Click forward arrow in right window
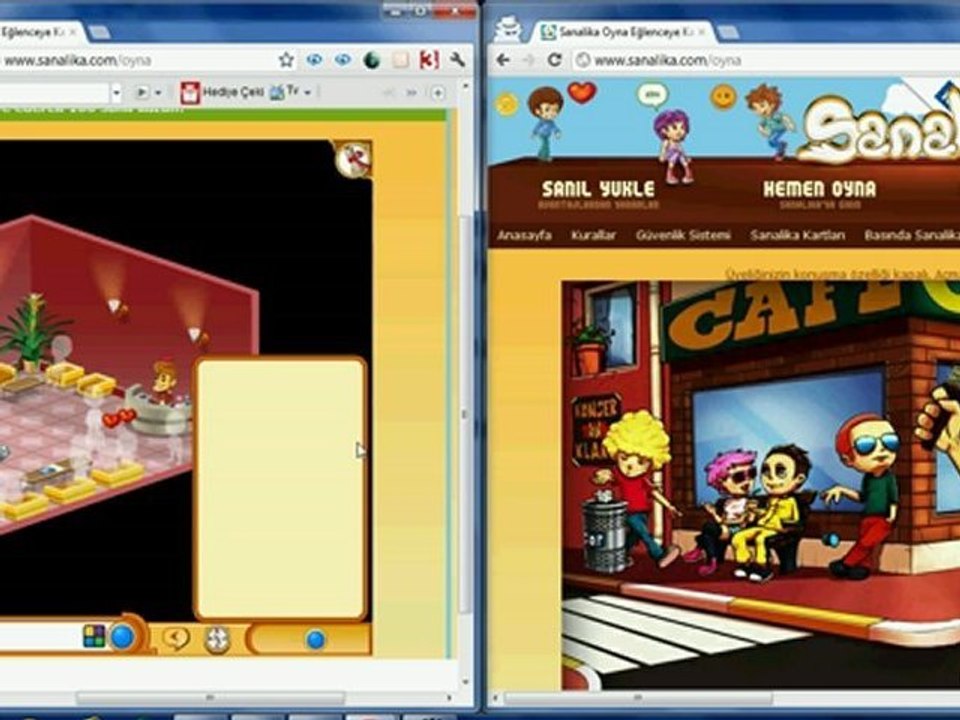Image resolution: width=960 pixels, height=720 pixels. tap(528, 60)
